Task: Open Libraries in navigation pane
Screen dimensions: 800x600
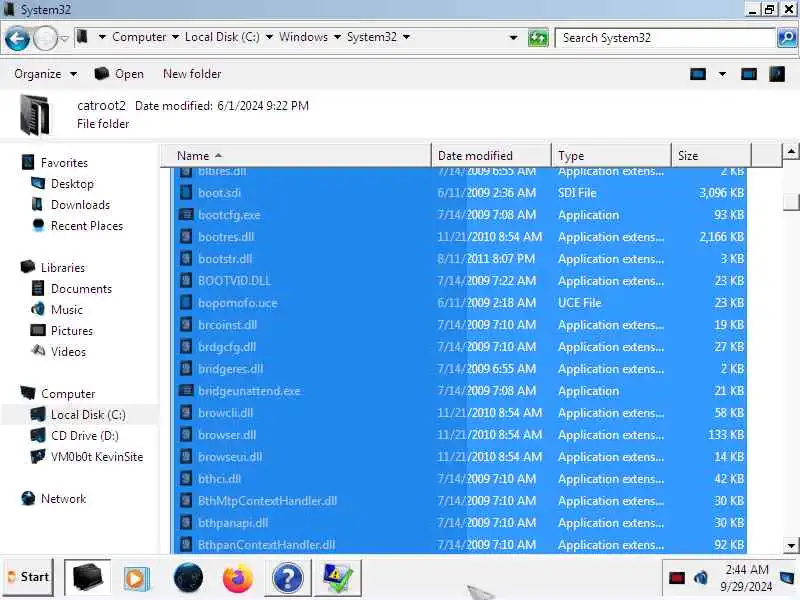Action: (63, 267)
